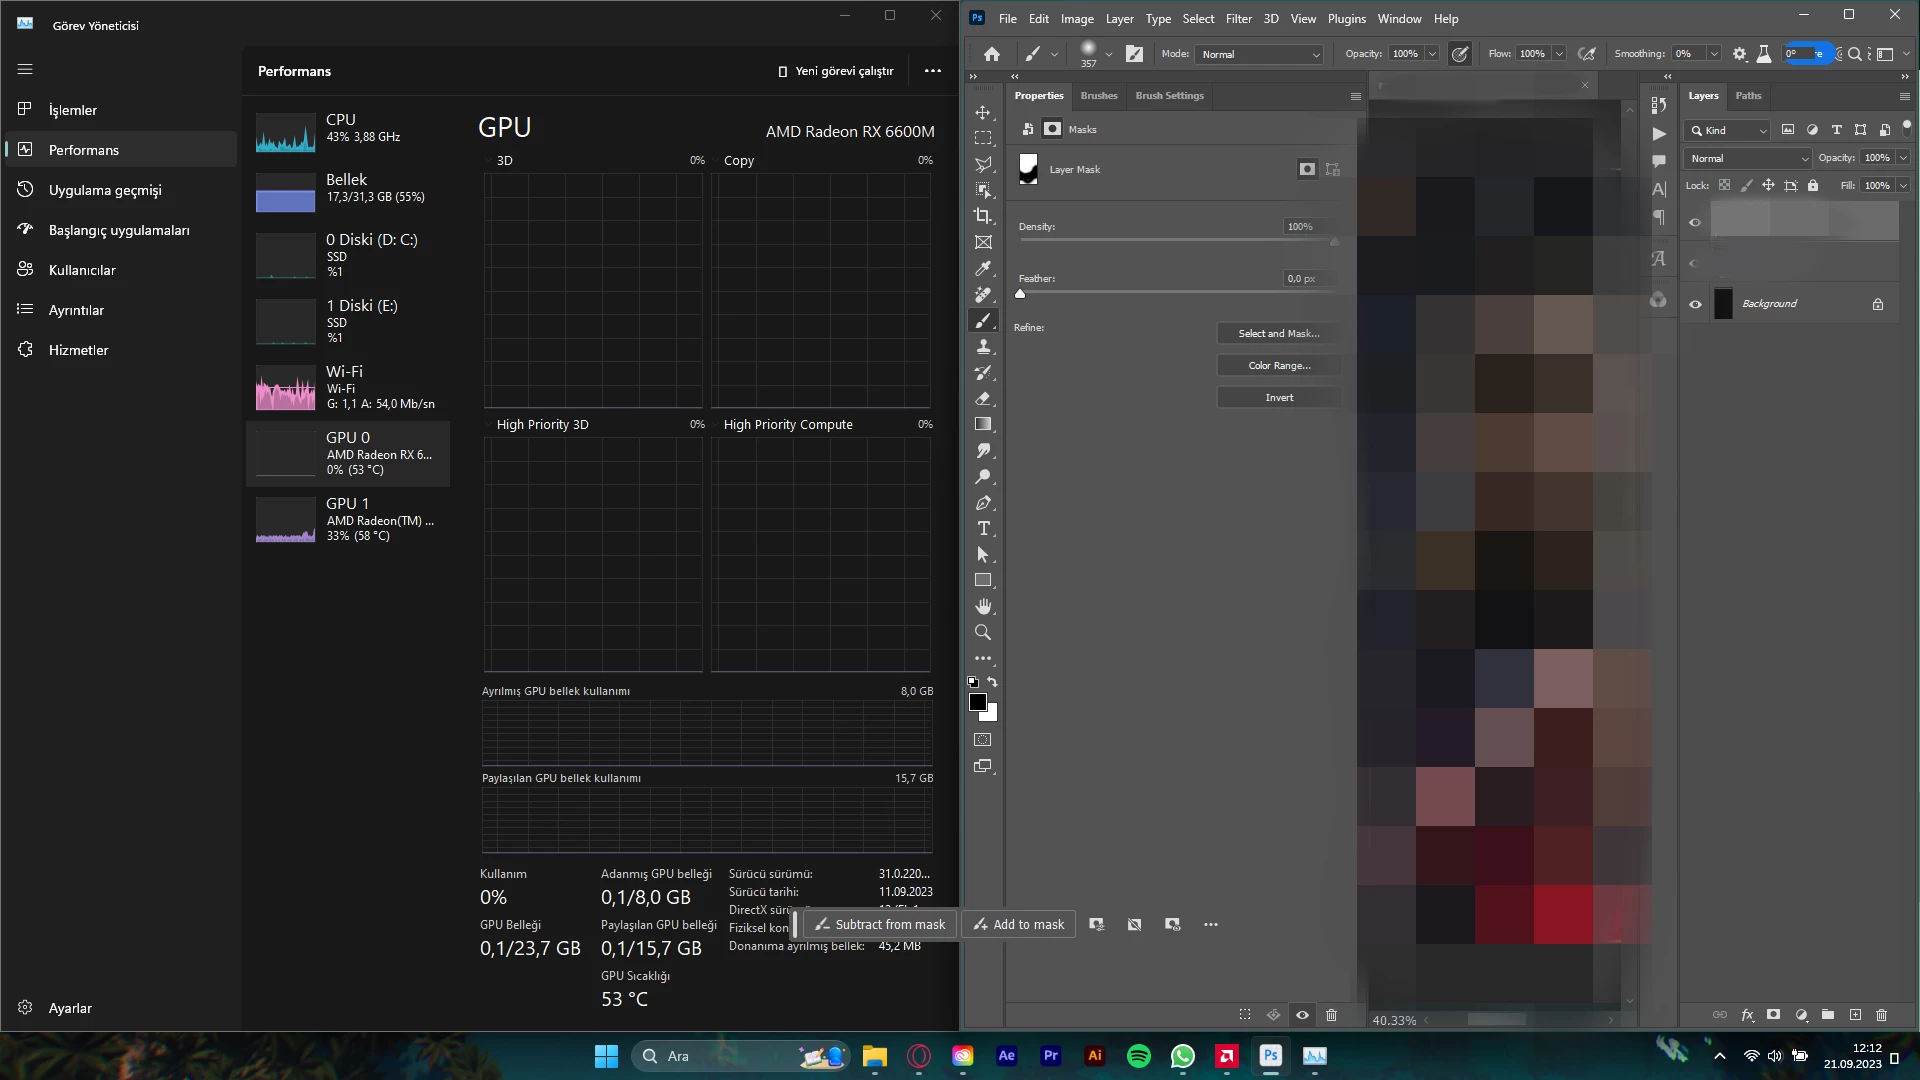Switch to the Brush Settings tab

1169,95
